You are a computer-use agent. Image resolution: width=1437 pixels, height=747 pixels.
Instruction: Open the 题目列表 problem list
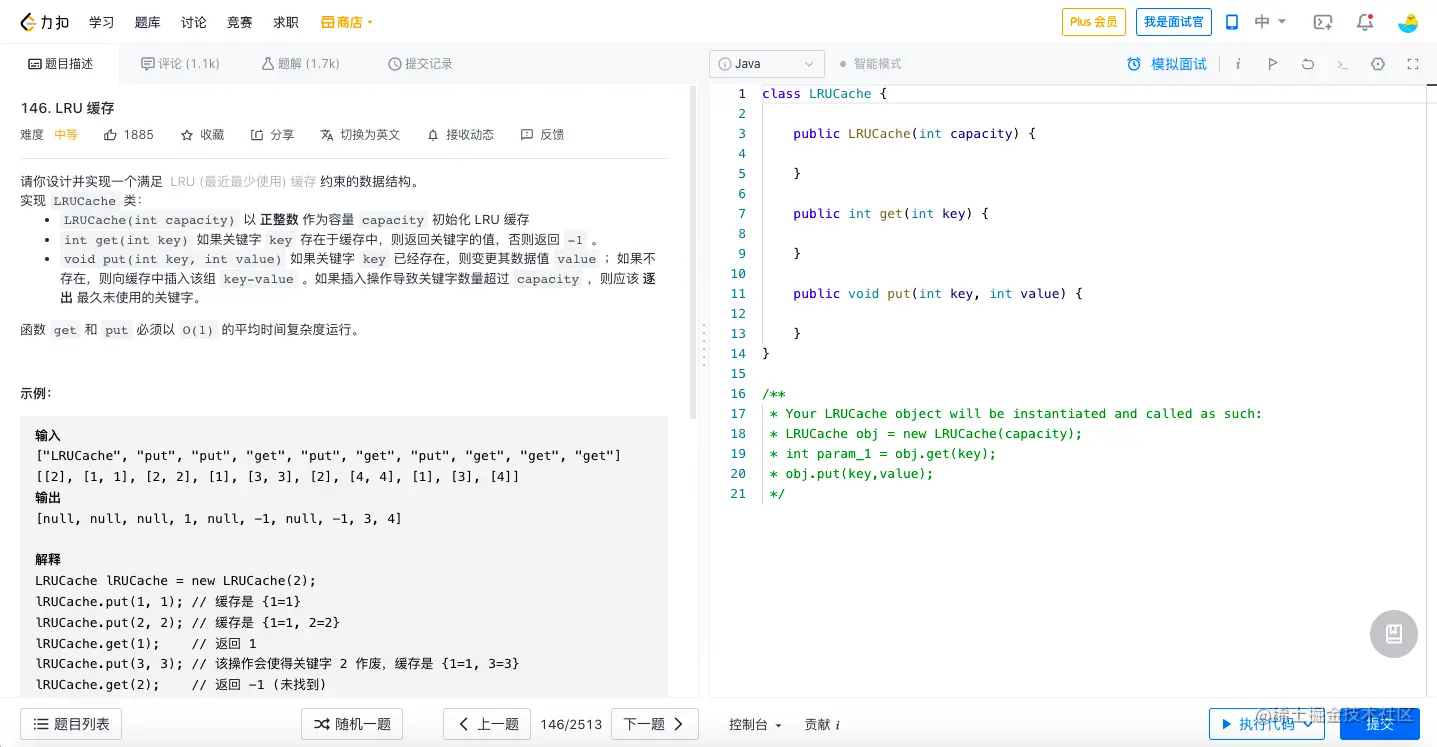click(71, 724)
